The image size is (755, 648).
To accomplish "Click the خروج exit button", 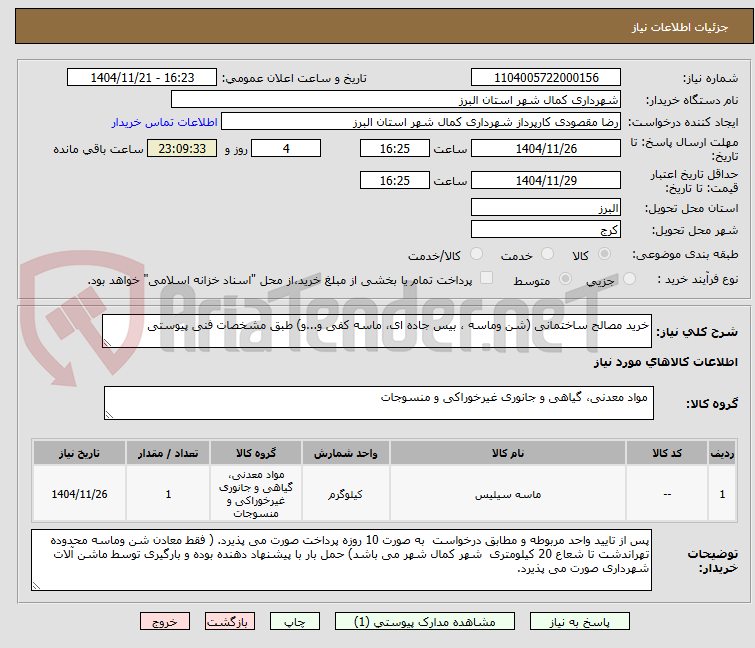I will (x=165, y=621).
